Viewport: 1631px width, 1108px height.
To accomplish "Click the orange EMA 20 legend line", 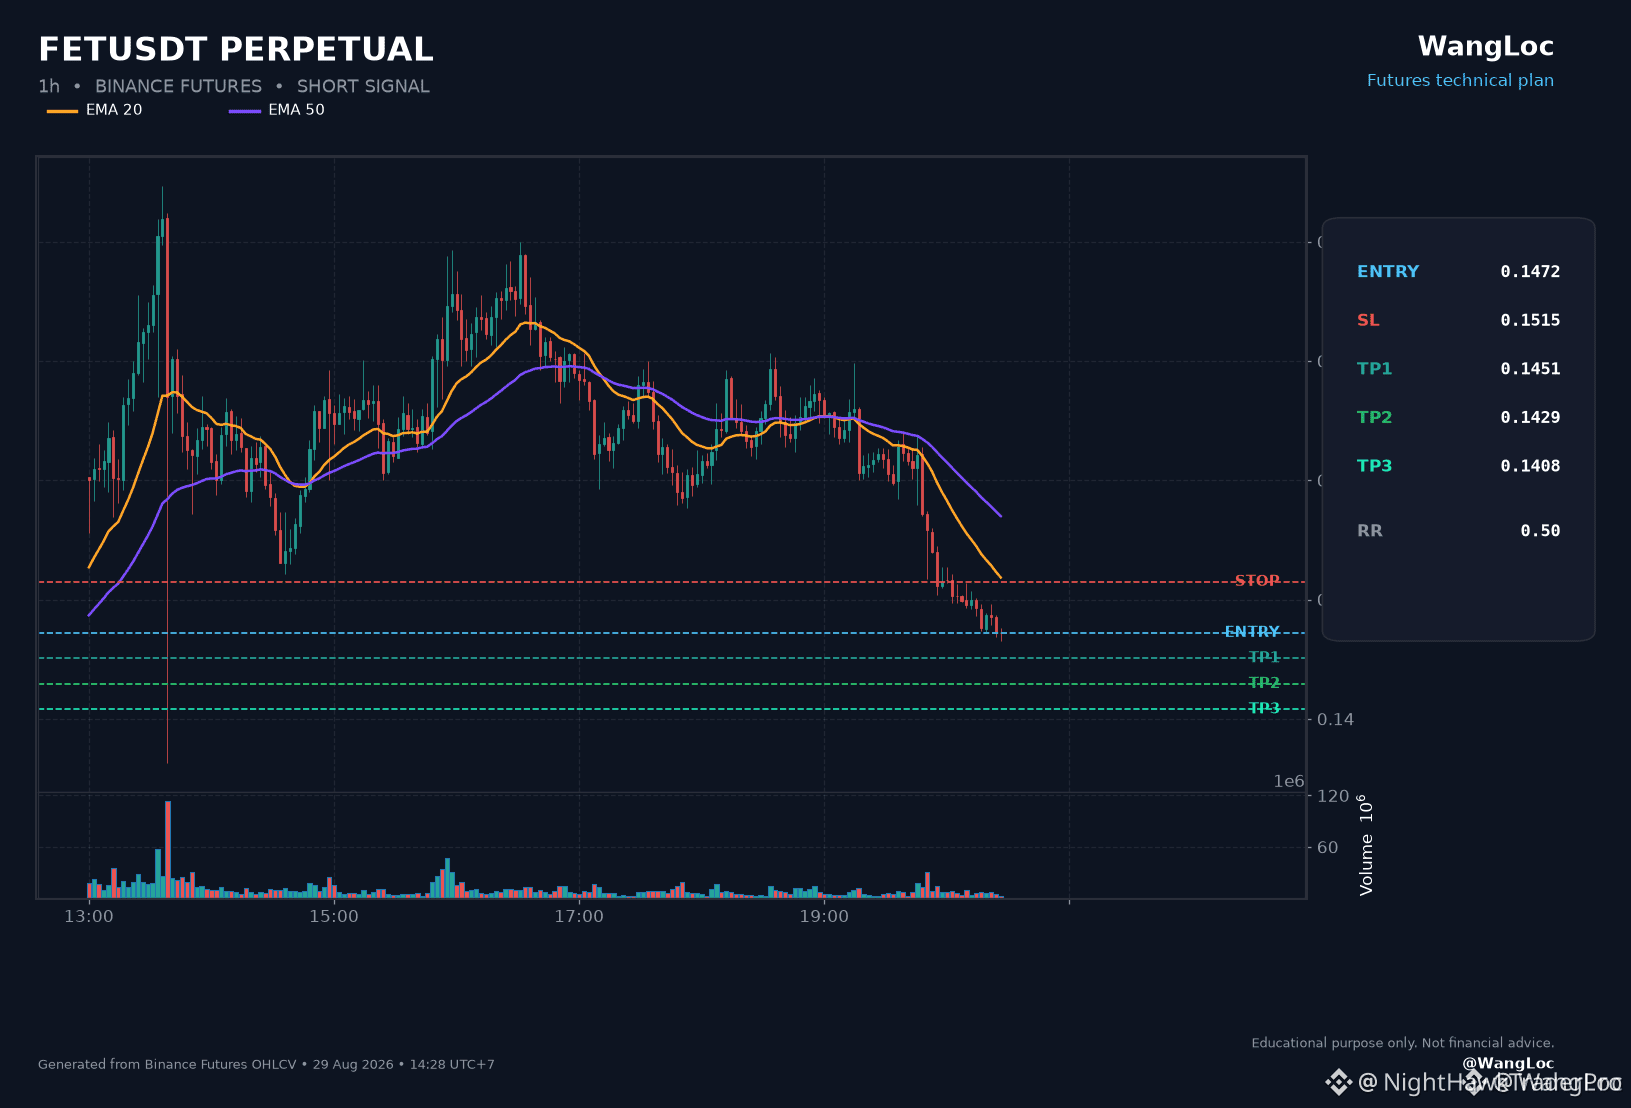I will [x=62, y=111].
